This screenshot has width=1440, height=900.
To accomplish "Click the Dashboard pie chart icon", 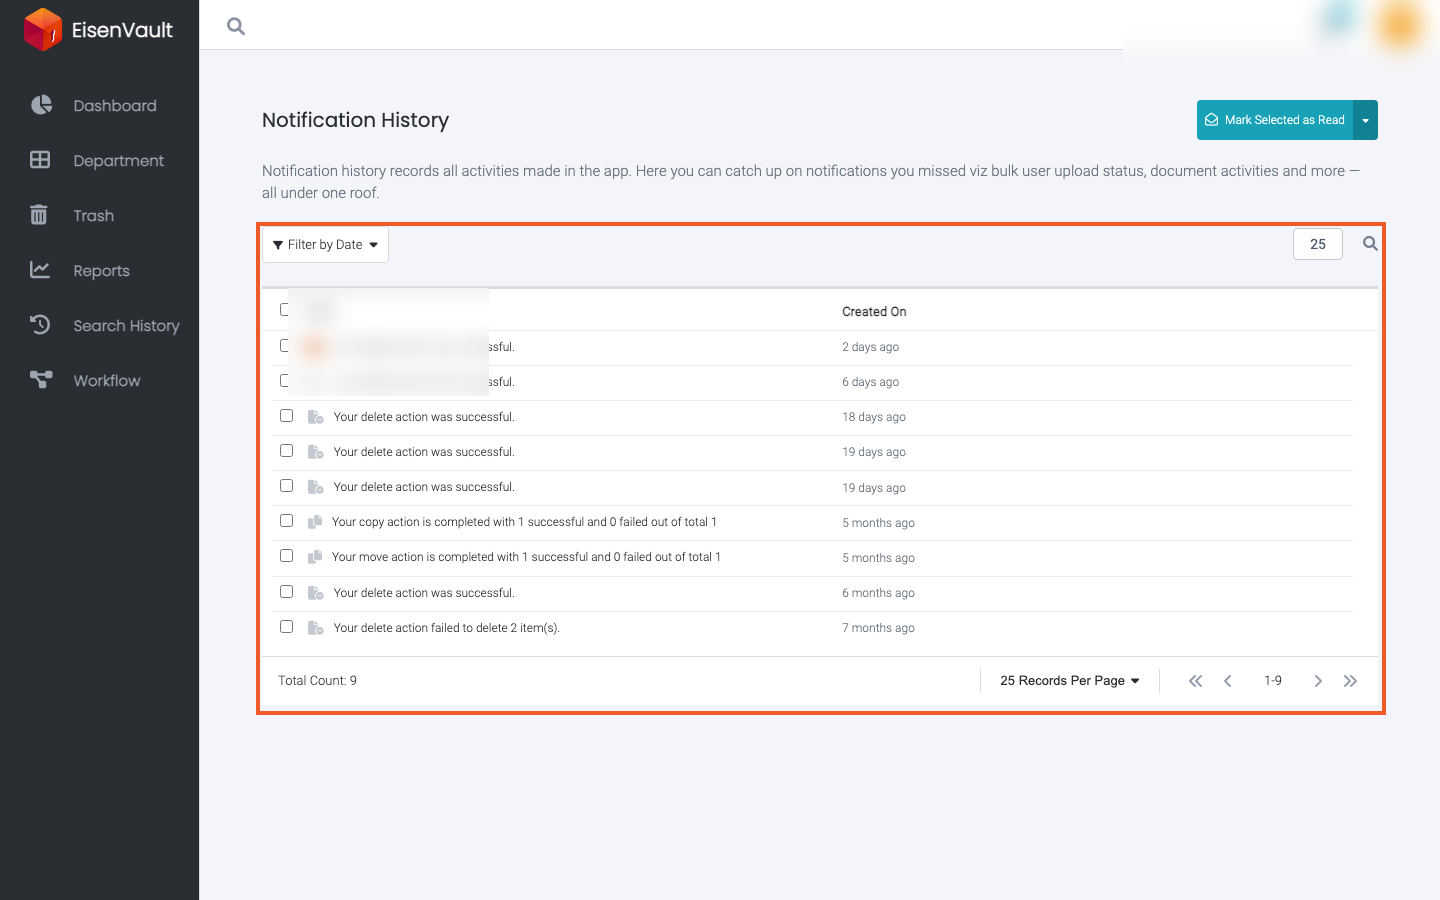I will point(41,105).
